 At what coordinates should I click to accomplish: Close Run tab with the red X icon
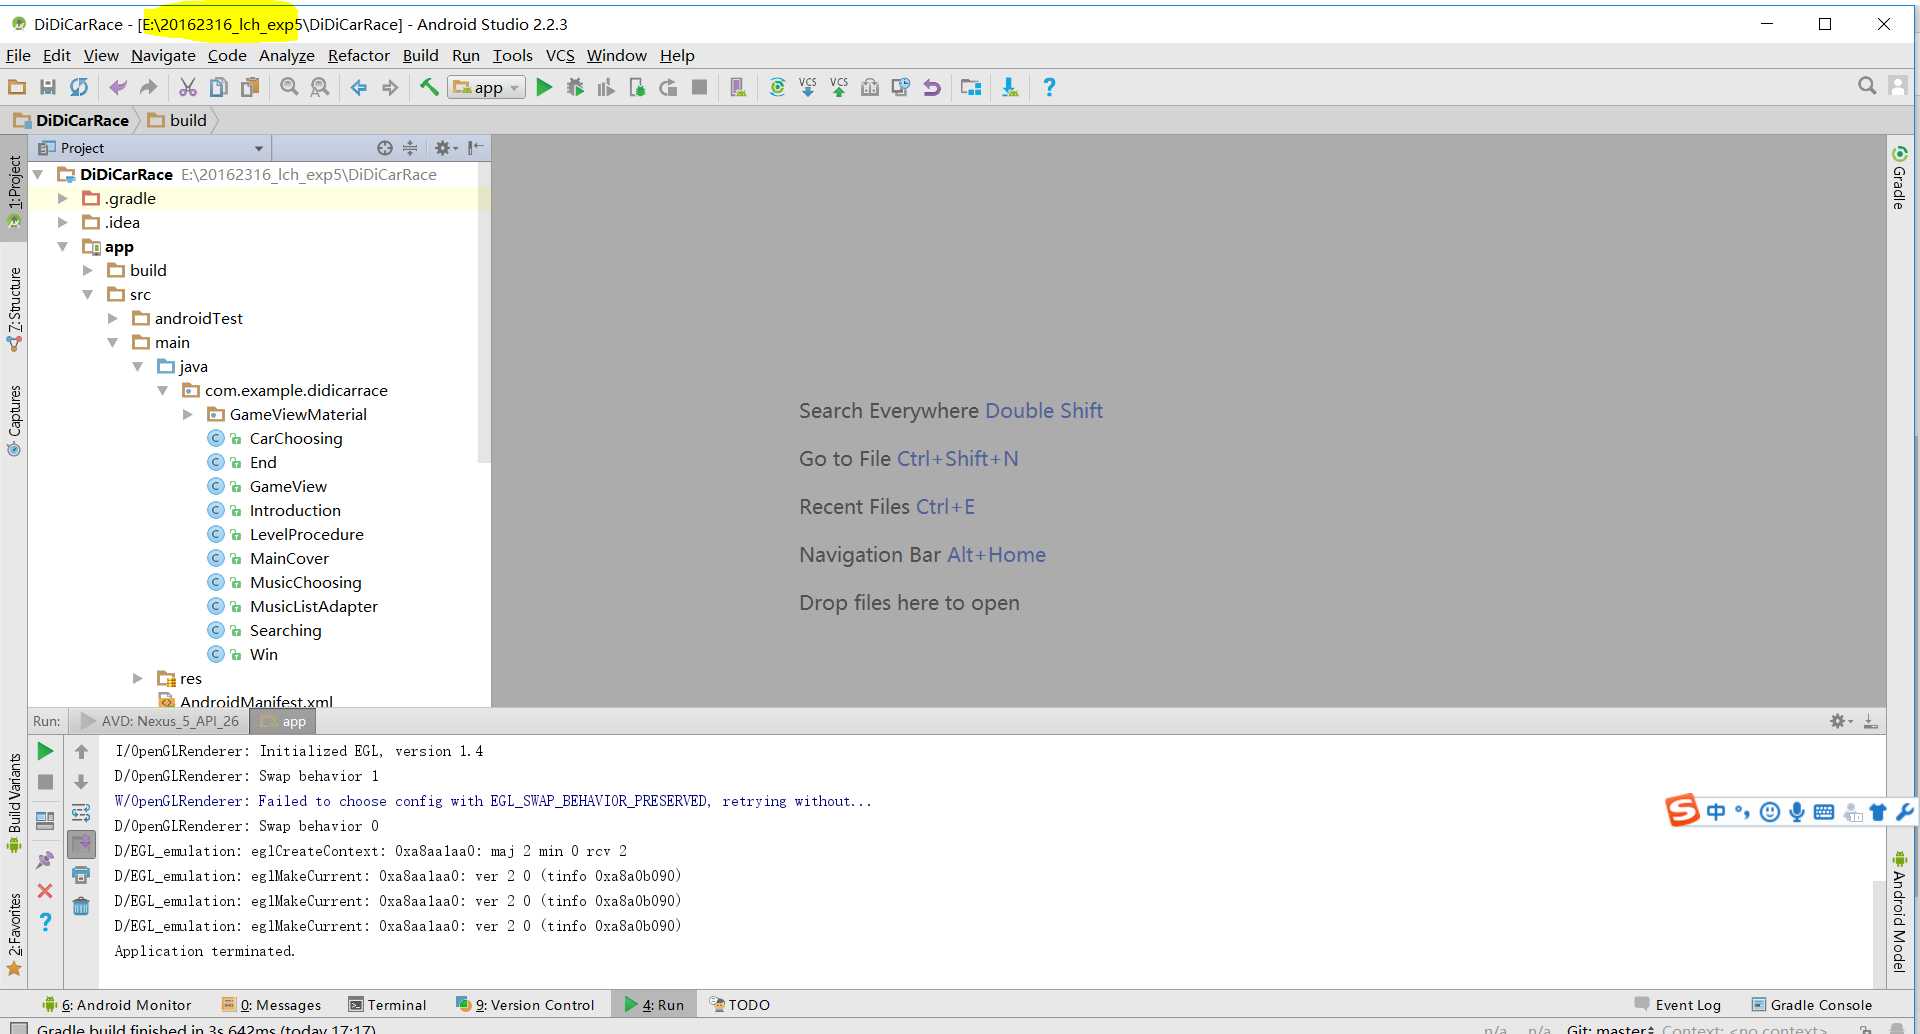tap(45, 890)
